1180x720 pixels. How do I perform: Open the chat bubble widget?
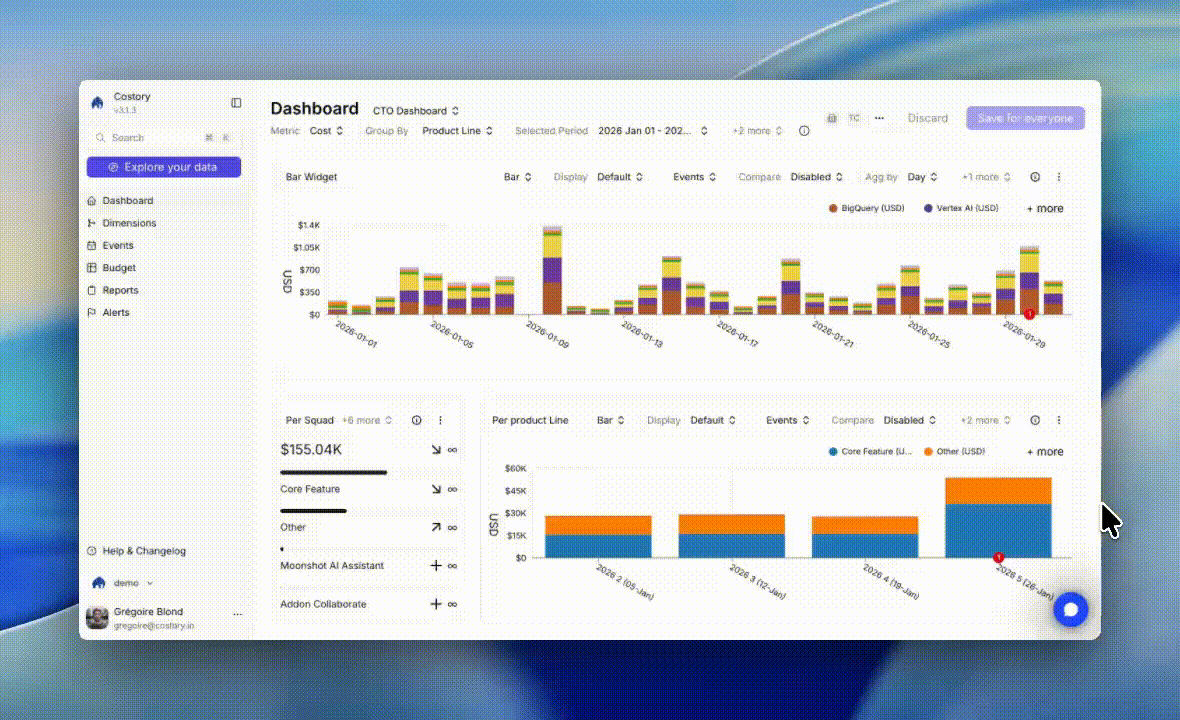tap(1070, 609)
